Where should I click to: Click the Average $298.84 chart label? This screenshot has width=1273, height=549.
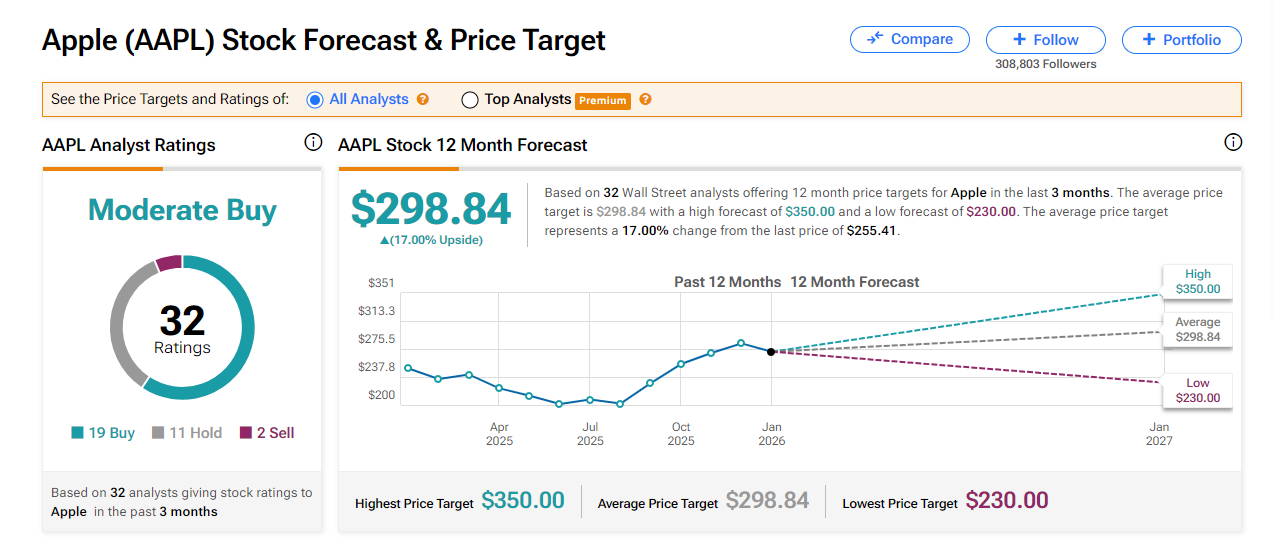1197,330
